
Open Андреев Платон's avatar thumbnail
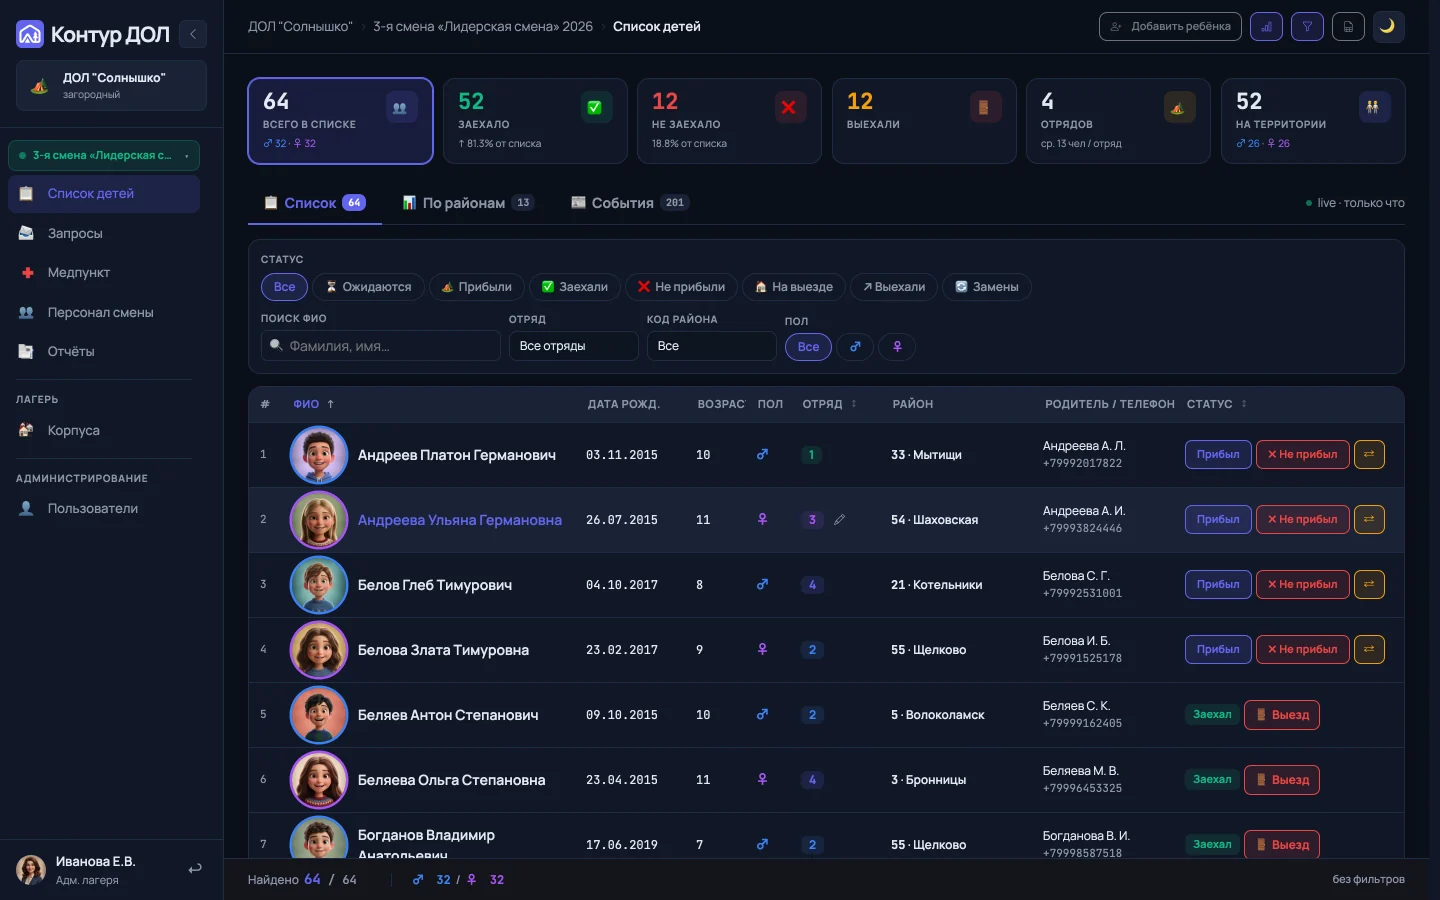(319, 455)
